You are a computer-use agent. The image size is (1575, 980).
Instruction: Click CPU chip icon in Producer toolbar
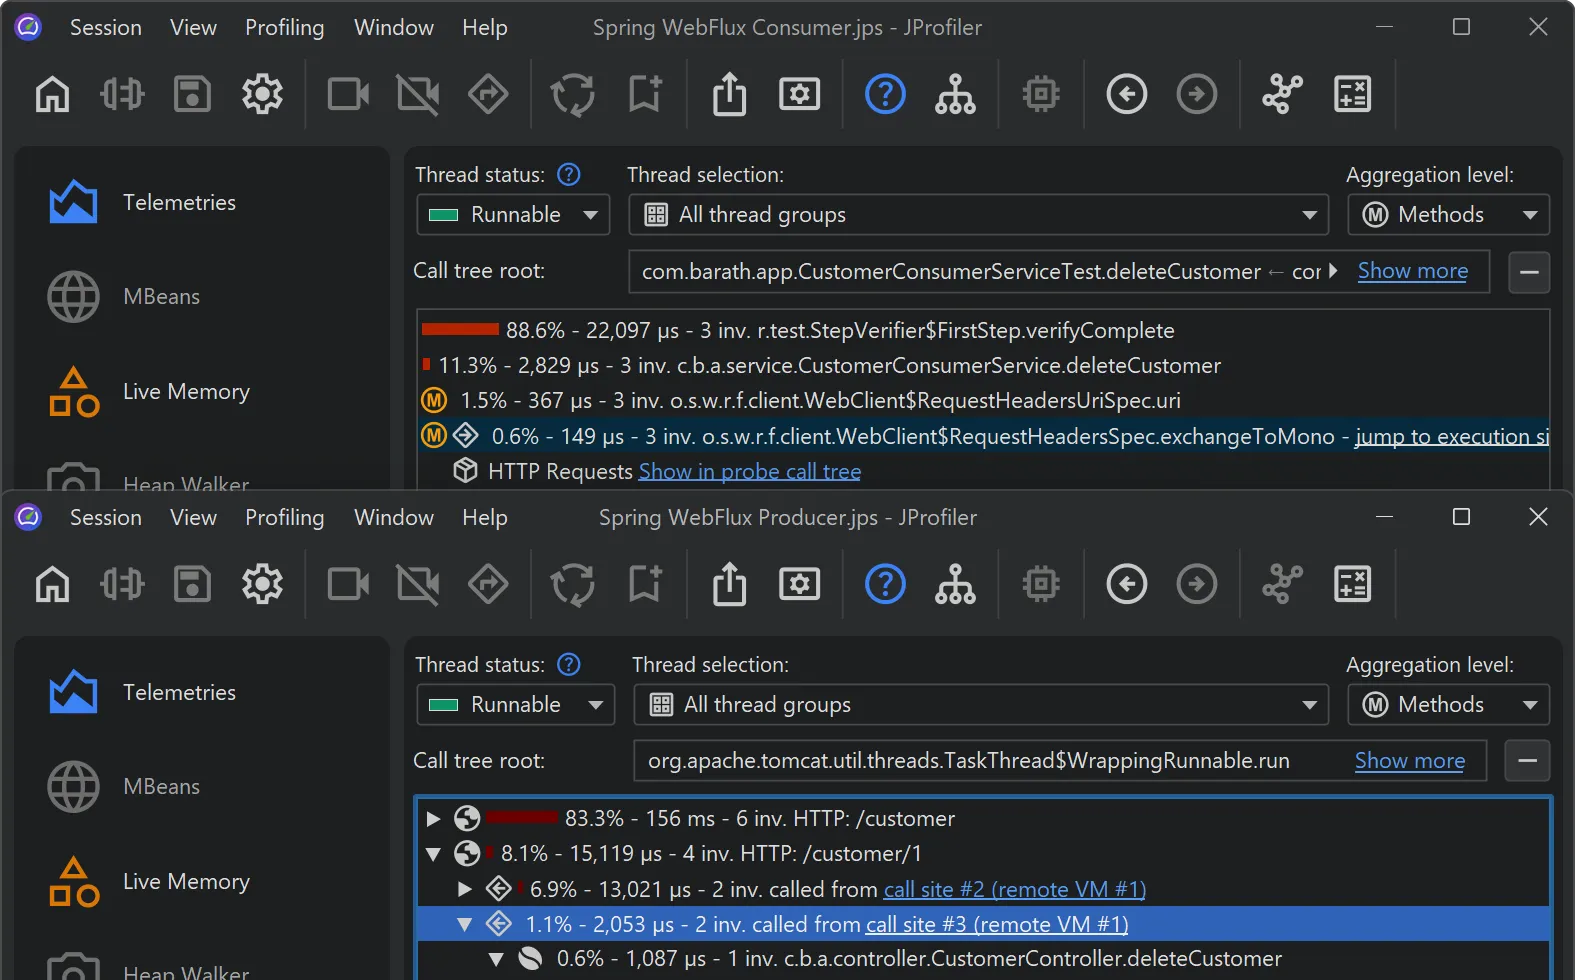click(x=1041, y=584)
